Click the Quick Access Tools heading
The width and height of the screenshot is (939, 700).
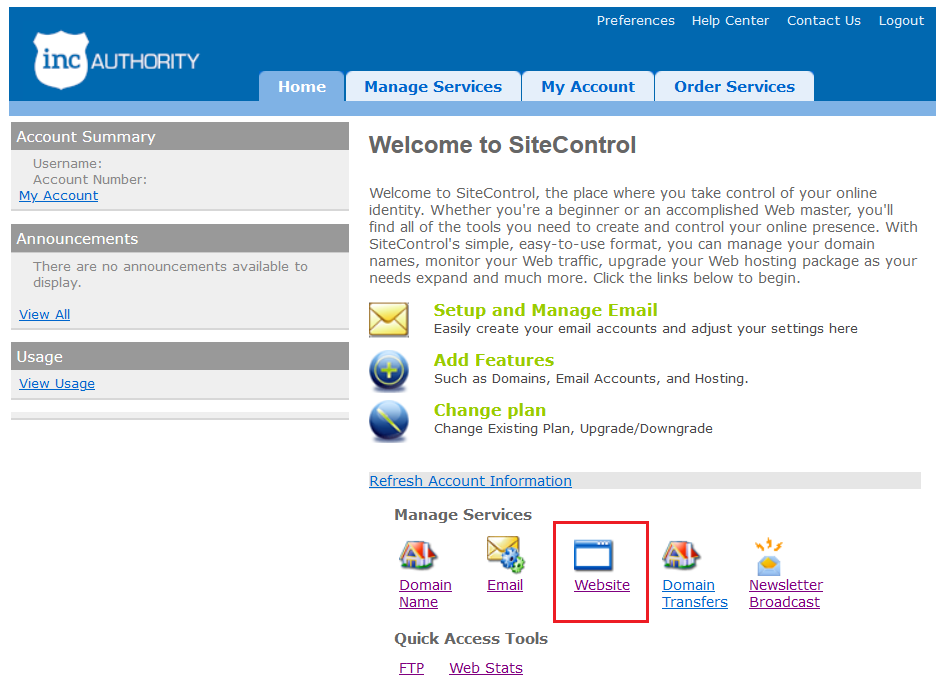(471, 638)
